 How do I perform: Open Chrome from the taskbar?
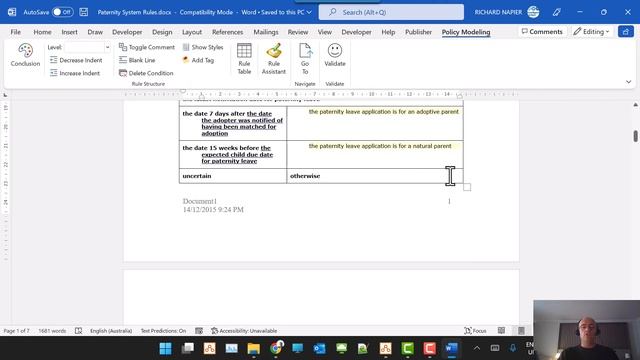pos(276,349)
